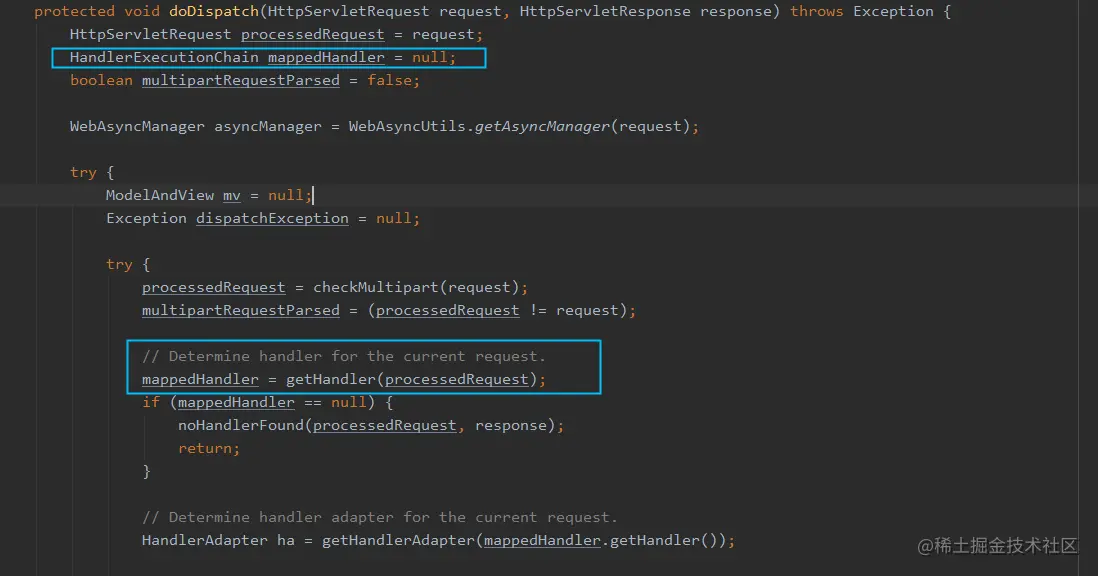Viewport: 1098px width, 576px height.
Task: Place cursor on the doDispatch method name
Action: point(214,12)
